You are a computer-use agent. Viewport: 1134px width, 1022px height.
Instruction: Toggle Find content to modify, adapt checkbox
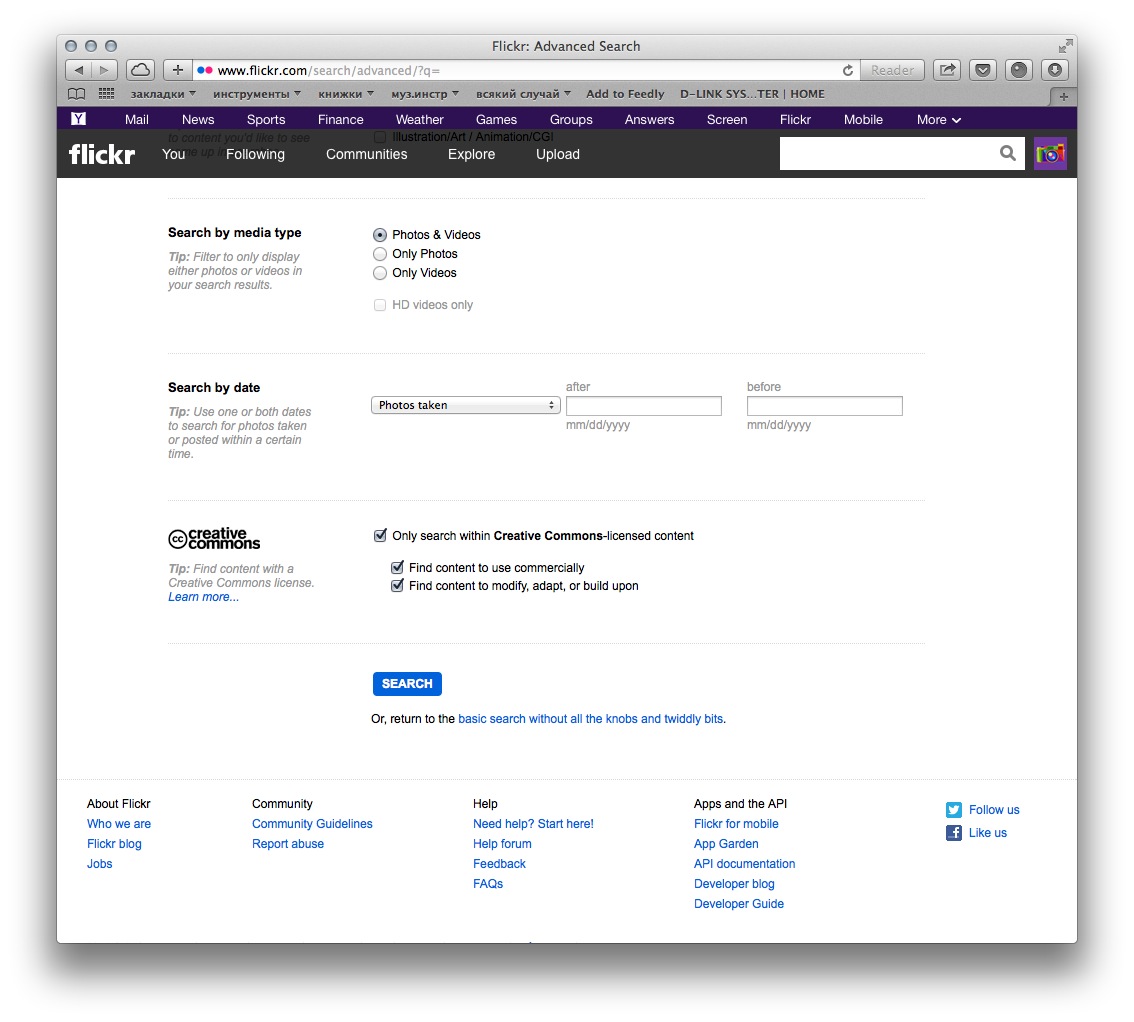click(397, 586)
